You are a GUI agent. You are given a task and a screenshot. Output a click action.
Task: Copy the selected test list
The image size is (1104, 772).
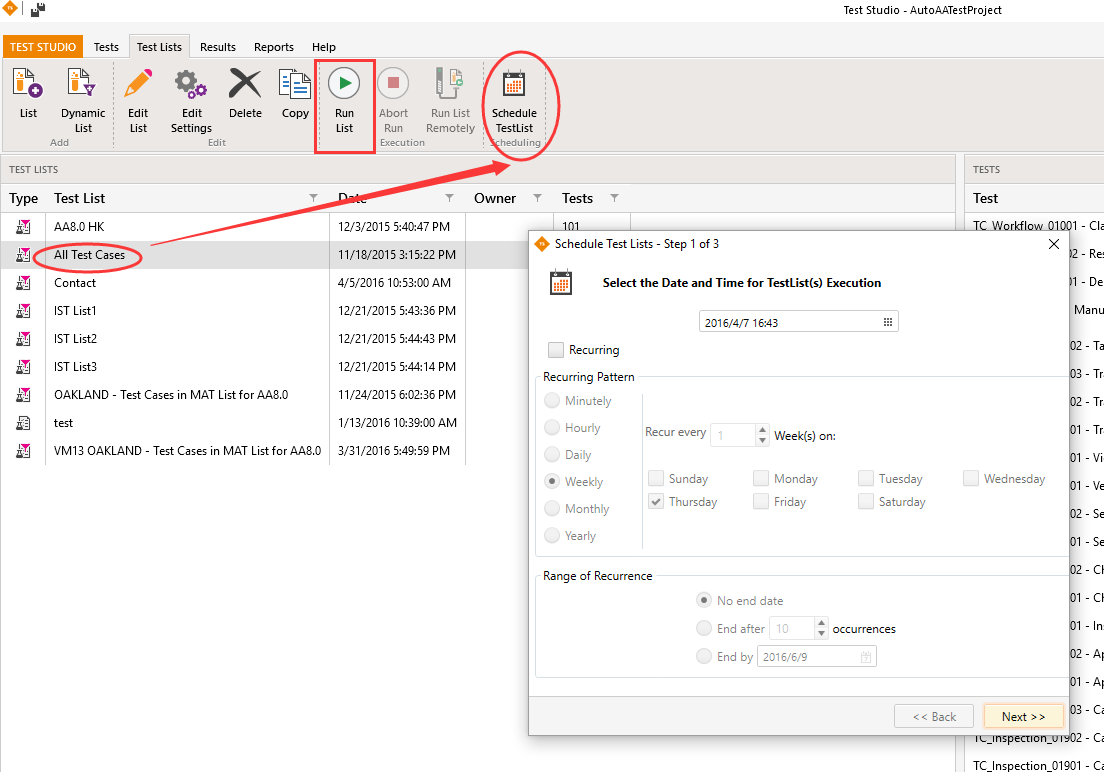(x=295, y=83)
